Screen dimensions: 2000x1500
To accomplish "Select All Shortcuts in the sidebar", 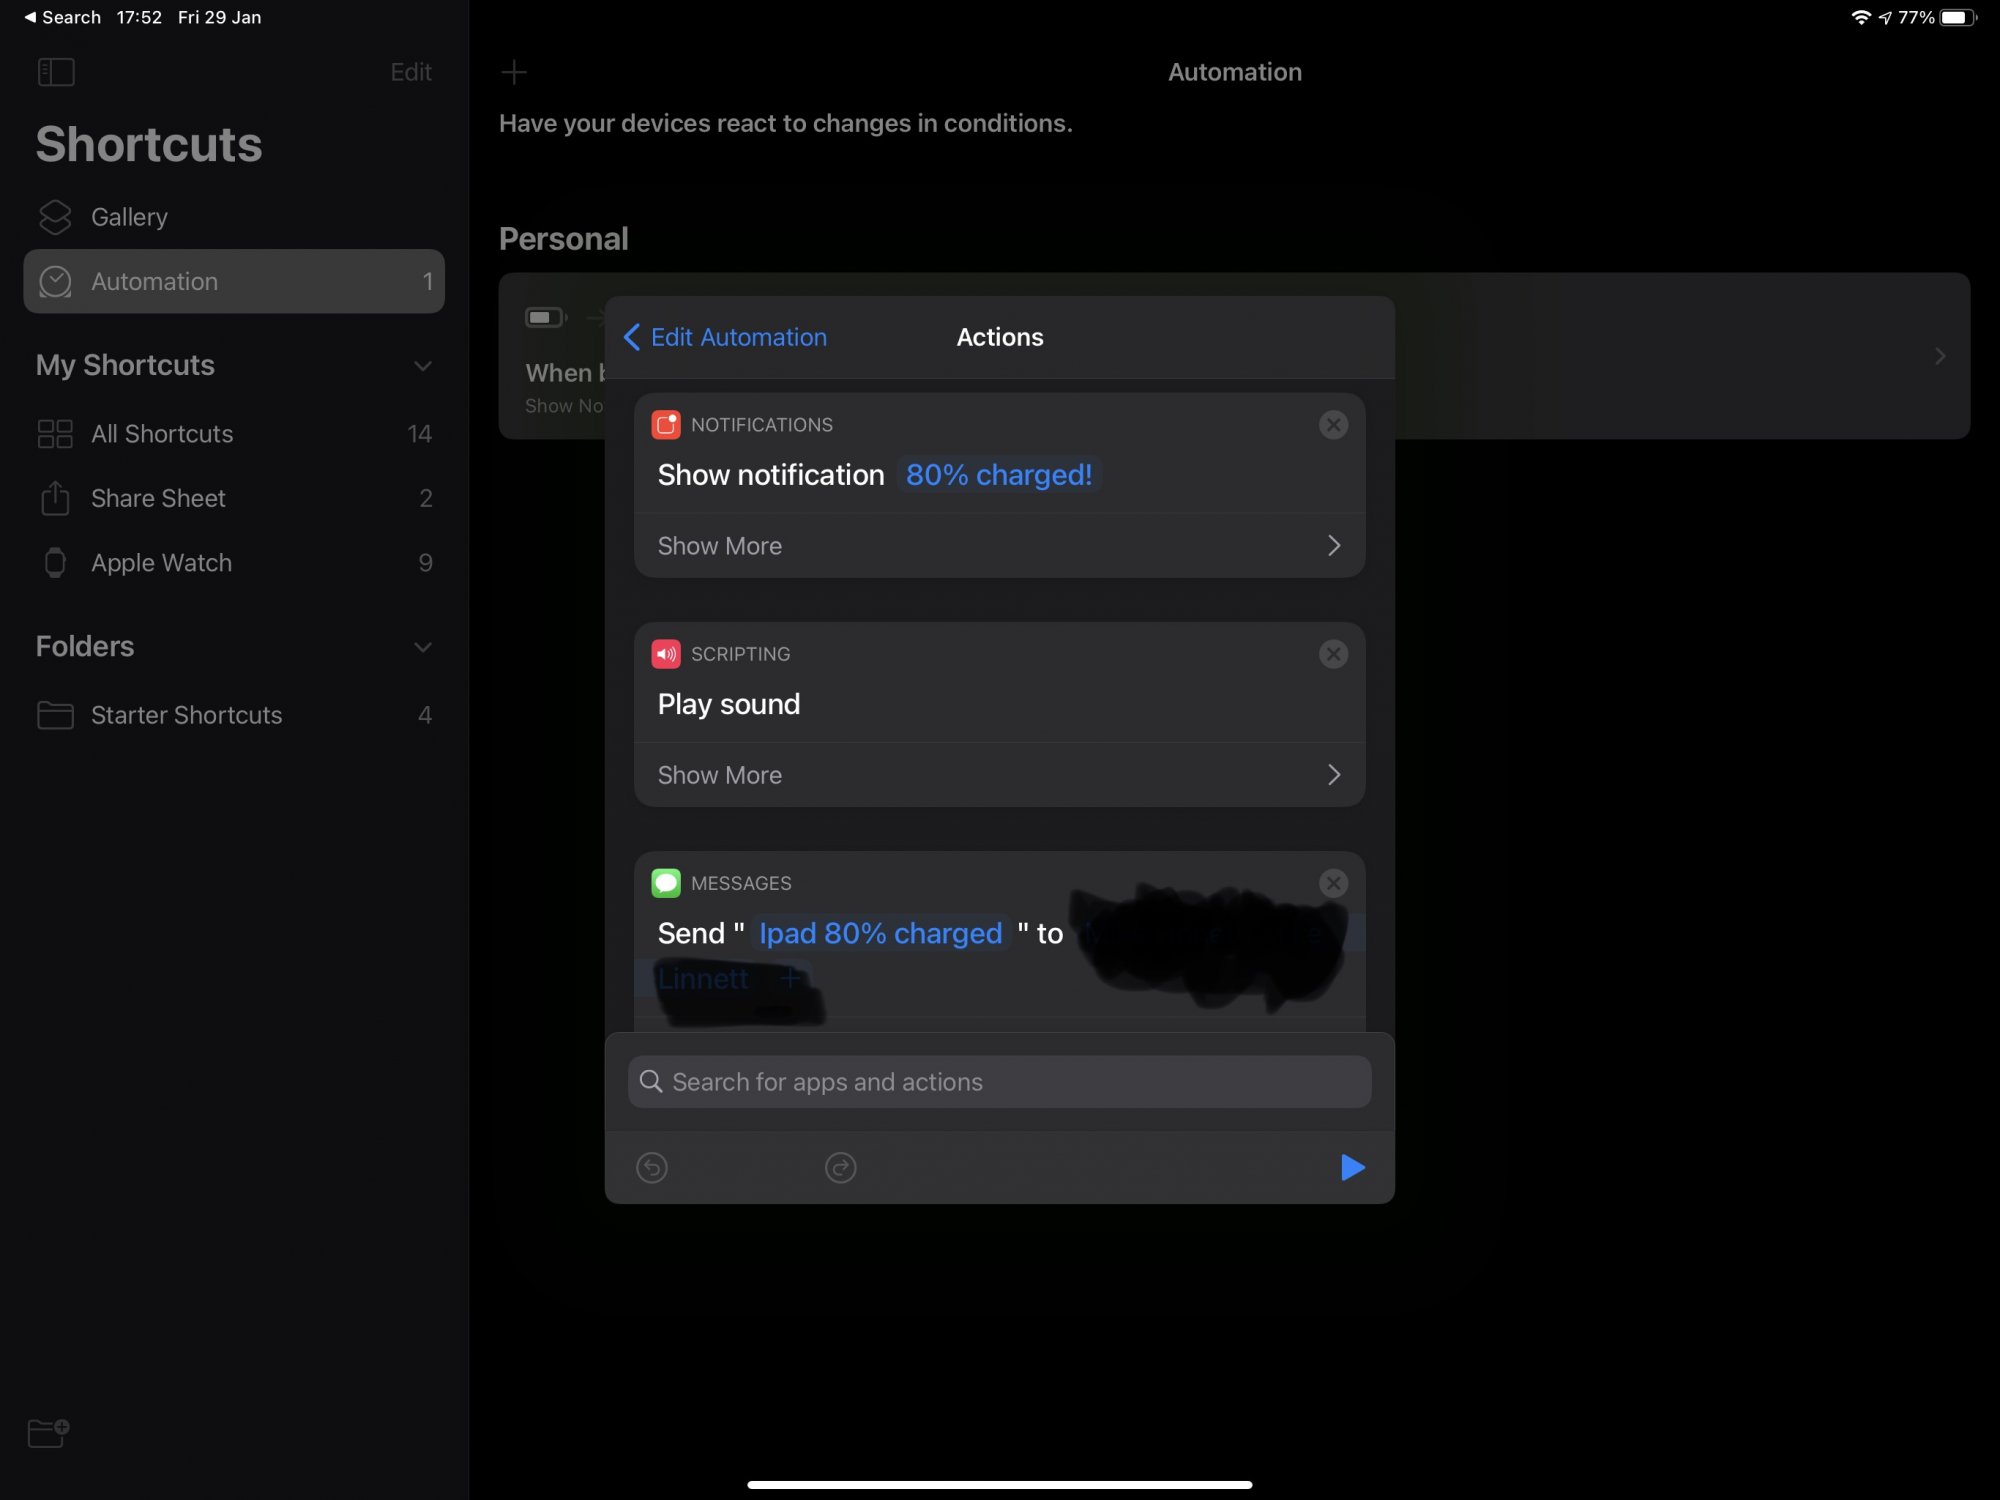I will click(162, 434).
